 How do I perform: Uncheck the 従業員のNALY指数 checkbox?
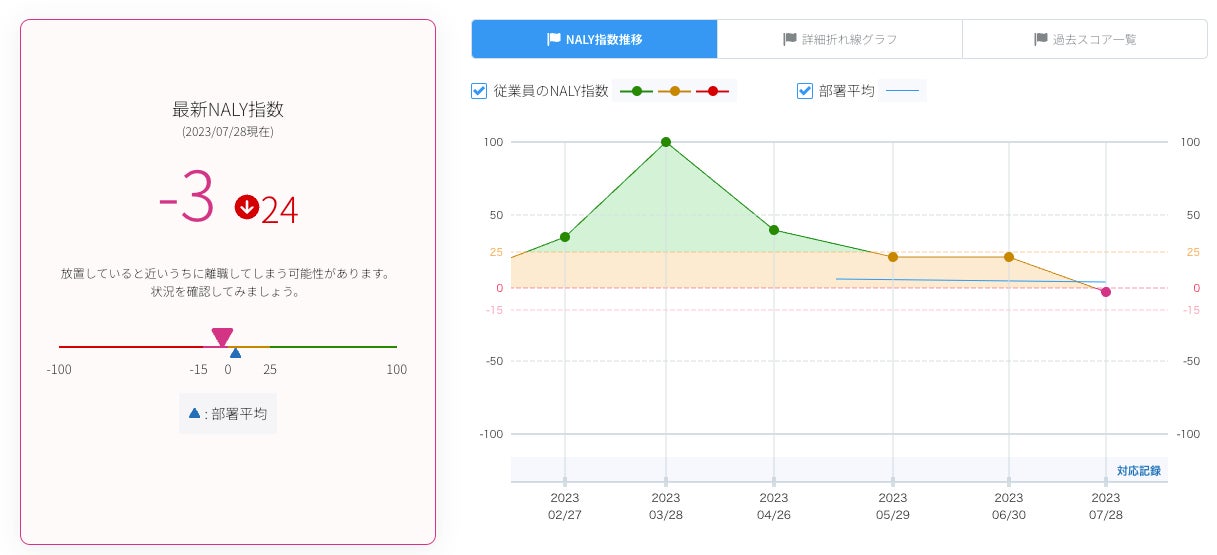[x=479, y=91]
